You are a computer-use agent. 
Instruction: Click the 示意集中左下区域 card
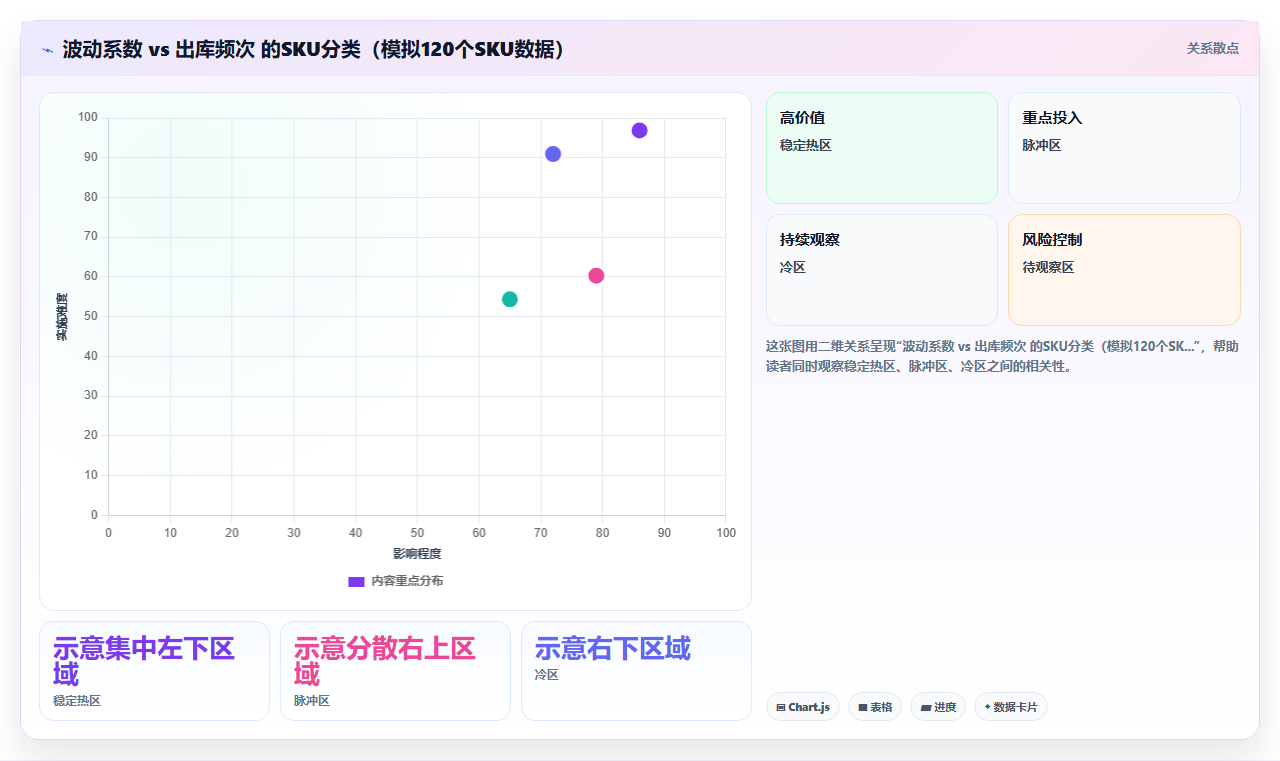click(x=155, y=671)
